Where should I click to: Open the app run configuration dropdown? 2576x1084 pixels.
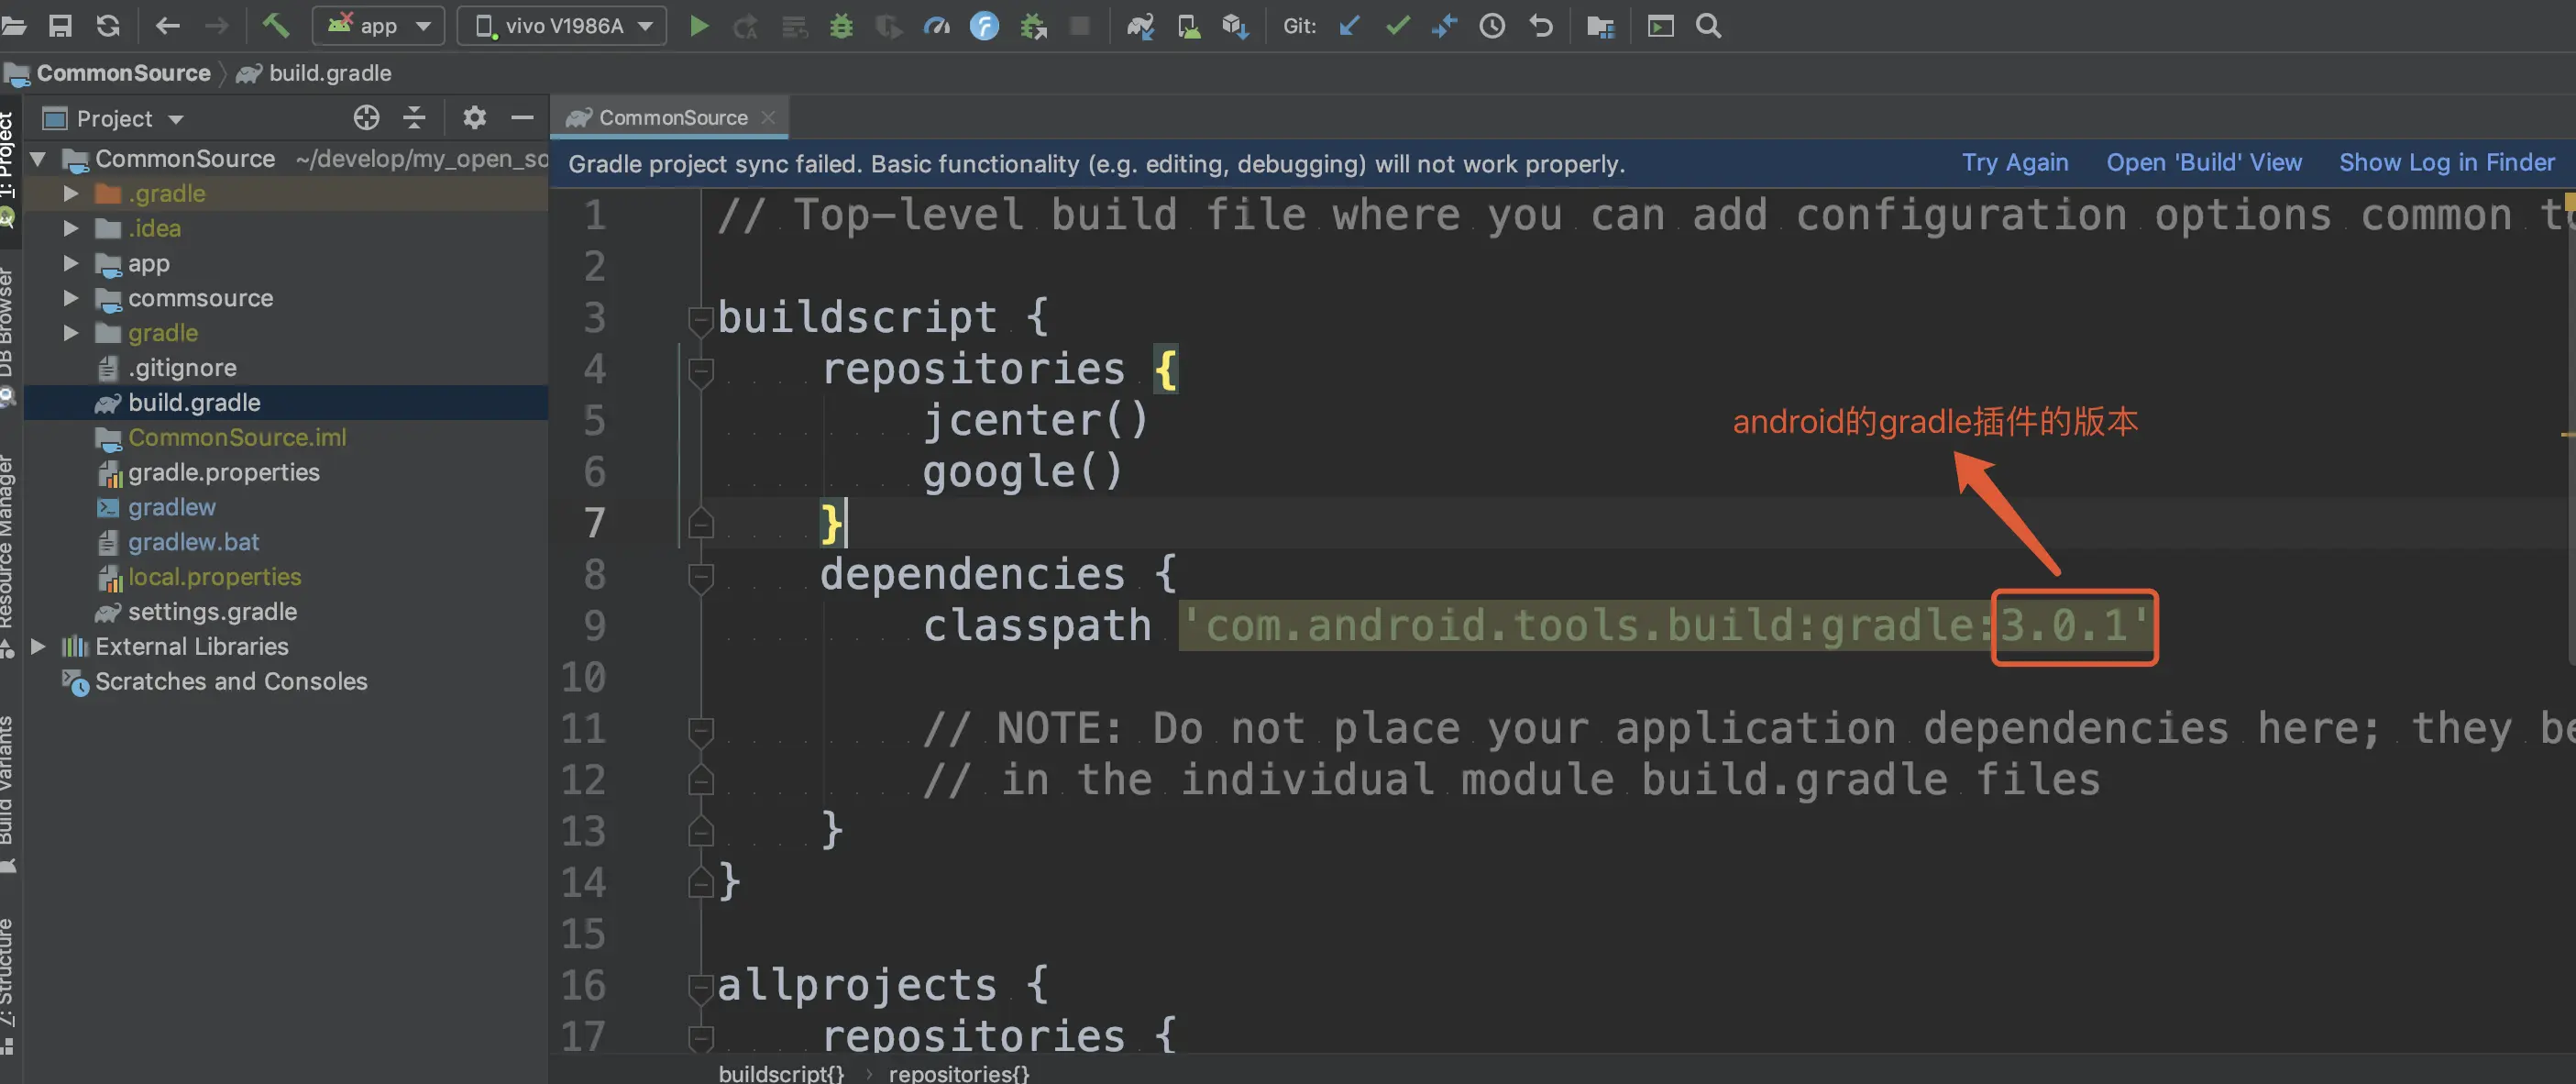378,26
